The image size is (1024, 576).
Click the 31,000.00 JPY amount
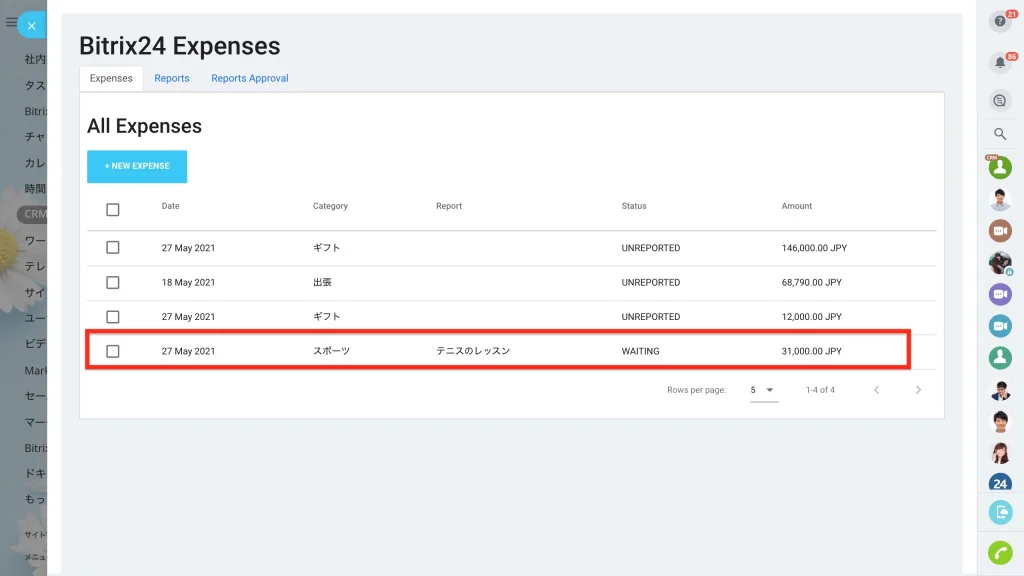tap(811, 351)
